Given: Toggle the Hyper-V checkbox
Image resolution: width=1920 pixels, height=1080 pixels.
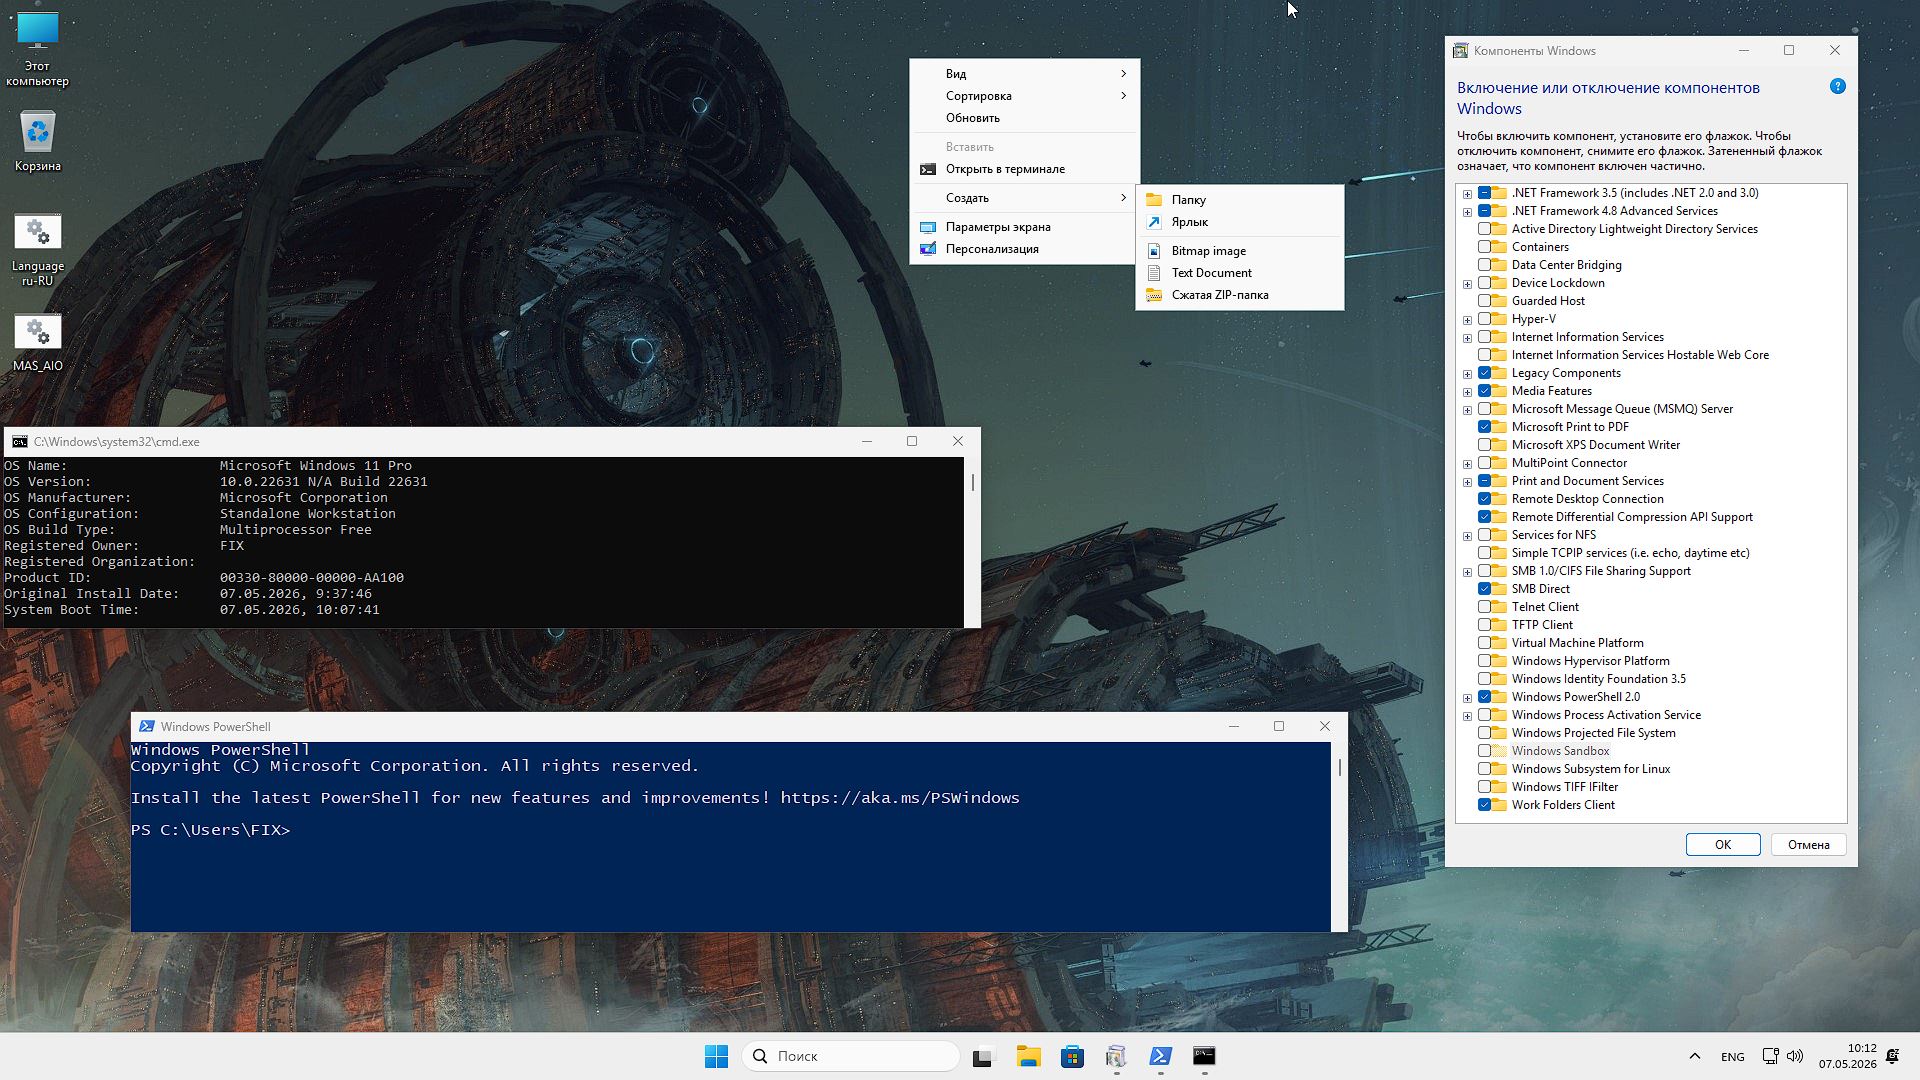Looking at the screenshot, I should tap(1484, 319).
